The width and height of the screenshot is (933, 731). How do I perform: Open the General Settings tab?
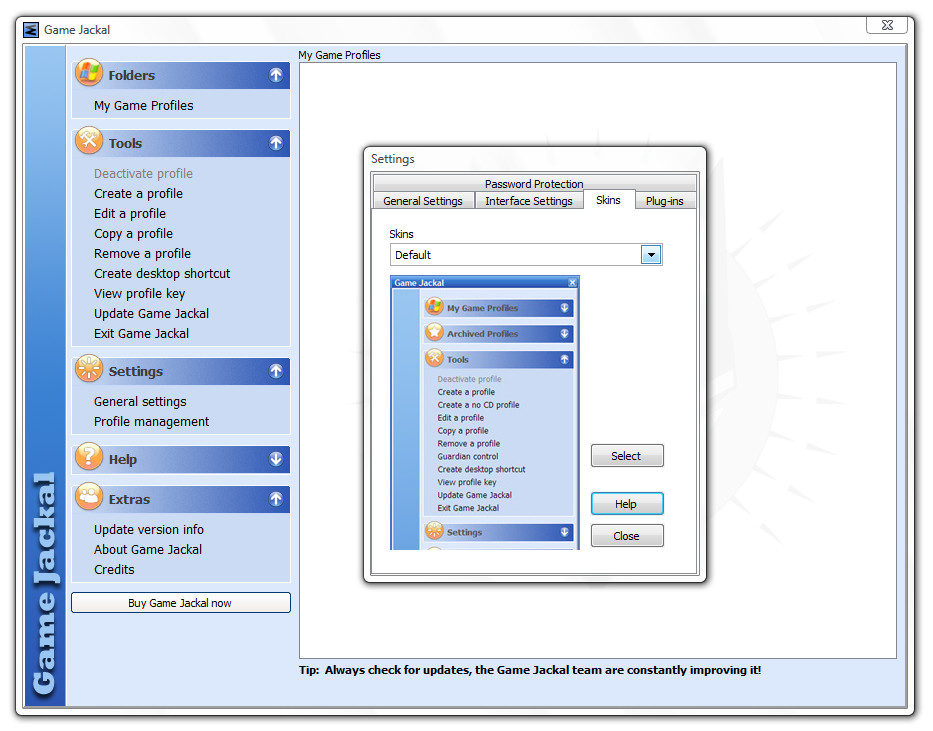tap(423, 200)
